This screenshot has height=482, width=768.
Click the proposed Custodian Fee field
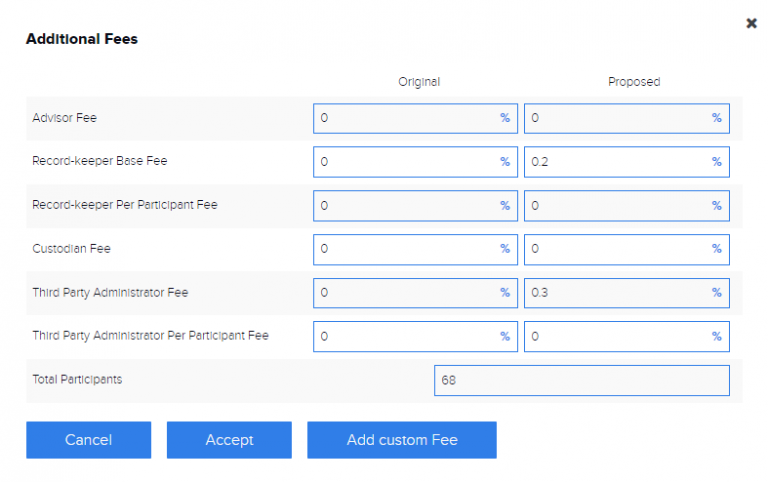coord(615,249)
